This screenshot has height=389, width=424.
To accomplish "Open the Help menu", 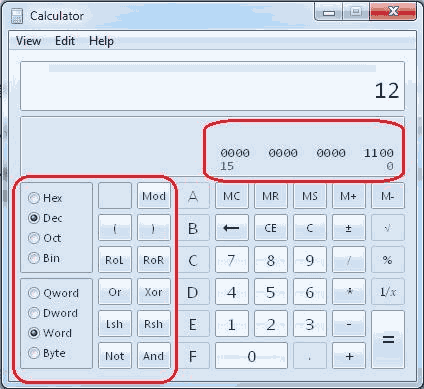I will click(101, 41).
